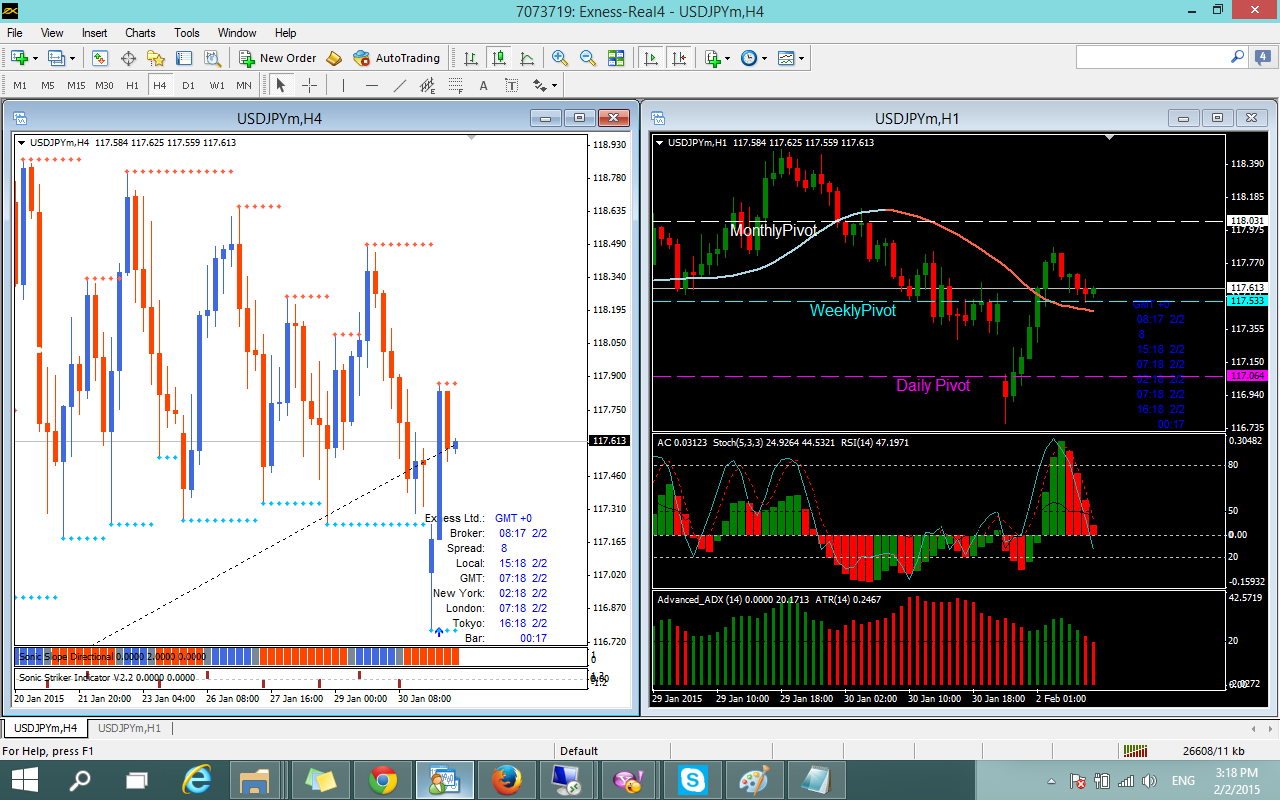This screenshot has width=1280, height=800.
Task: Open Firefox from the taskbar
Action: [508, 779]
